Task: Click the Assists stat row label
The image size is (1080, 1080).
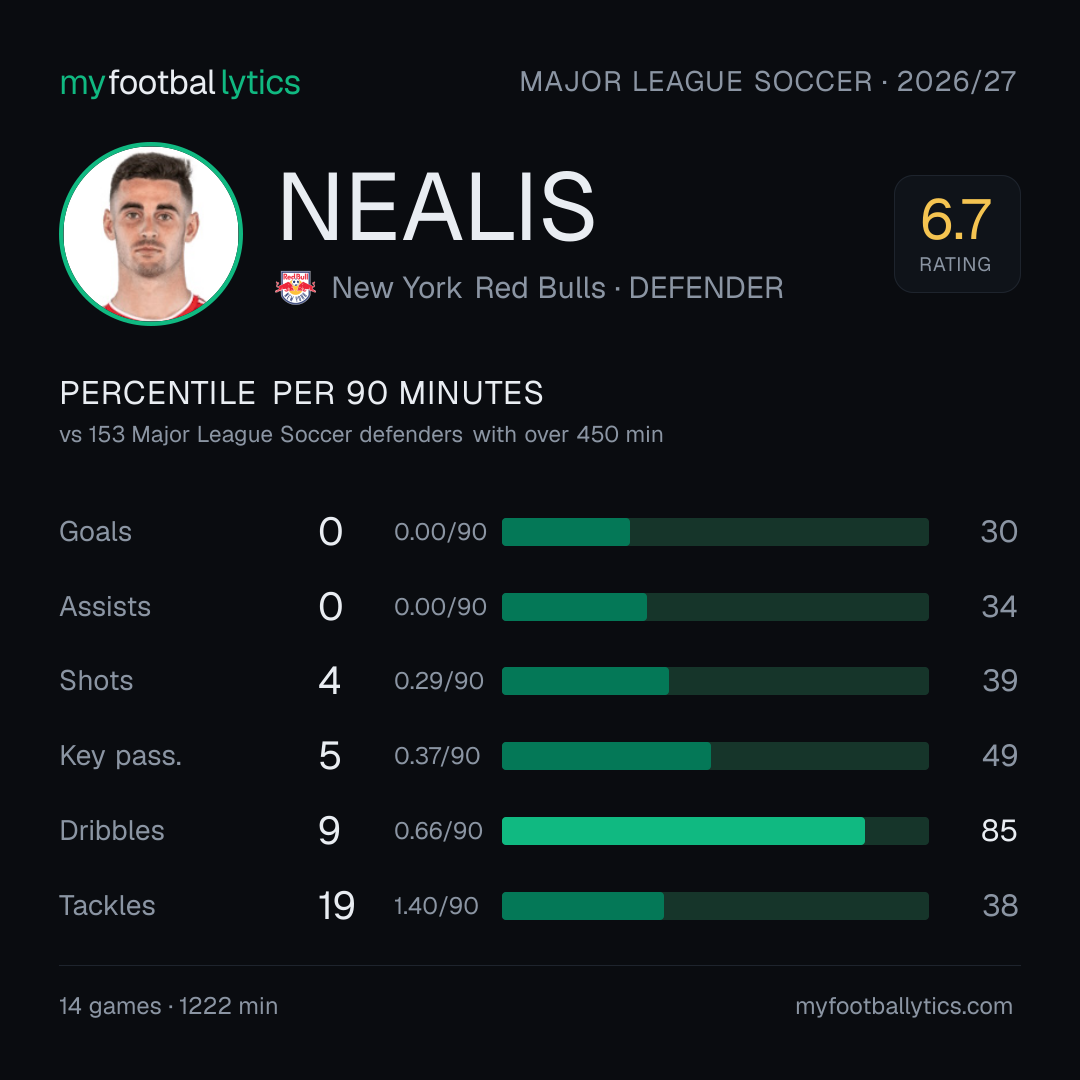Action: 105,607
